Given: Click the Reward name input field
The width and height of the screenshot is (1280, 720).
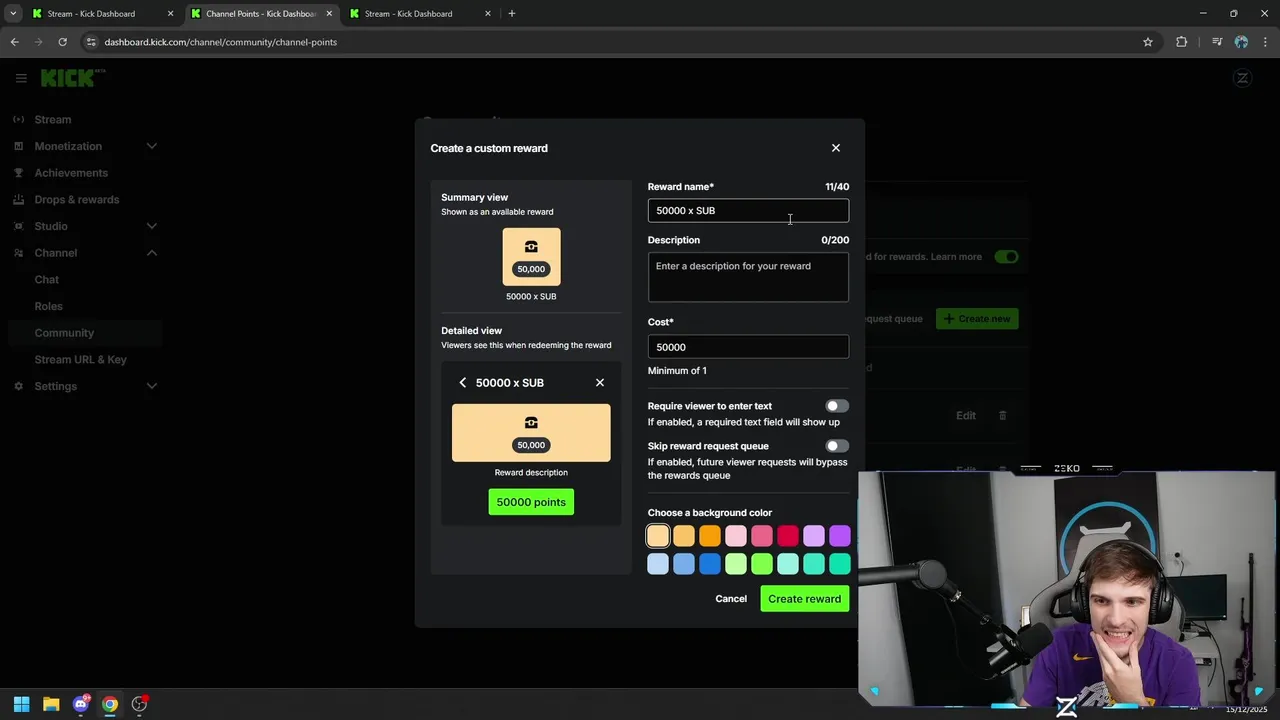Looking at the screenshot, I should 748,210.
